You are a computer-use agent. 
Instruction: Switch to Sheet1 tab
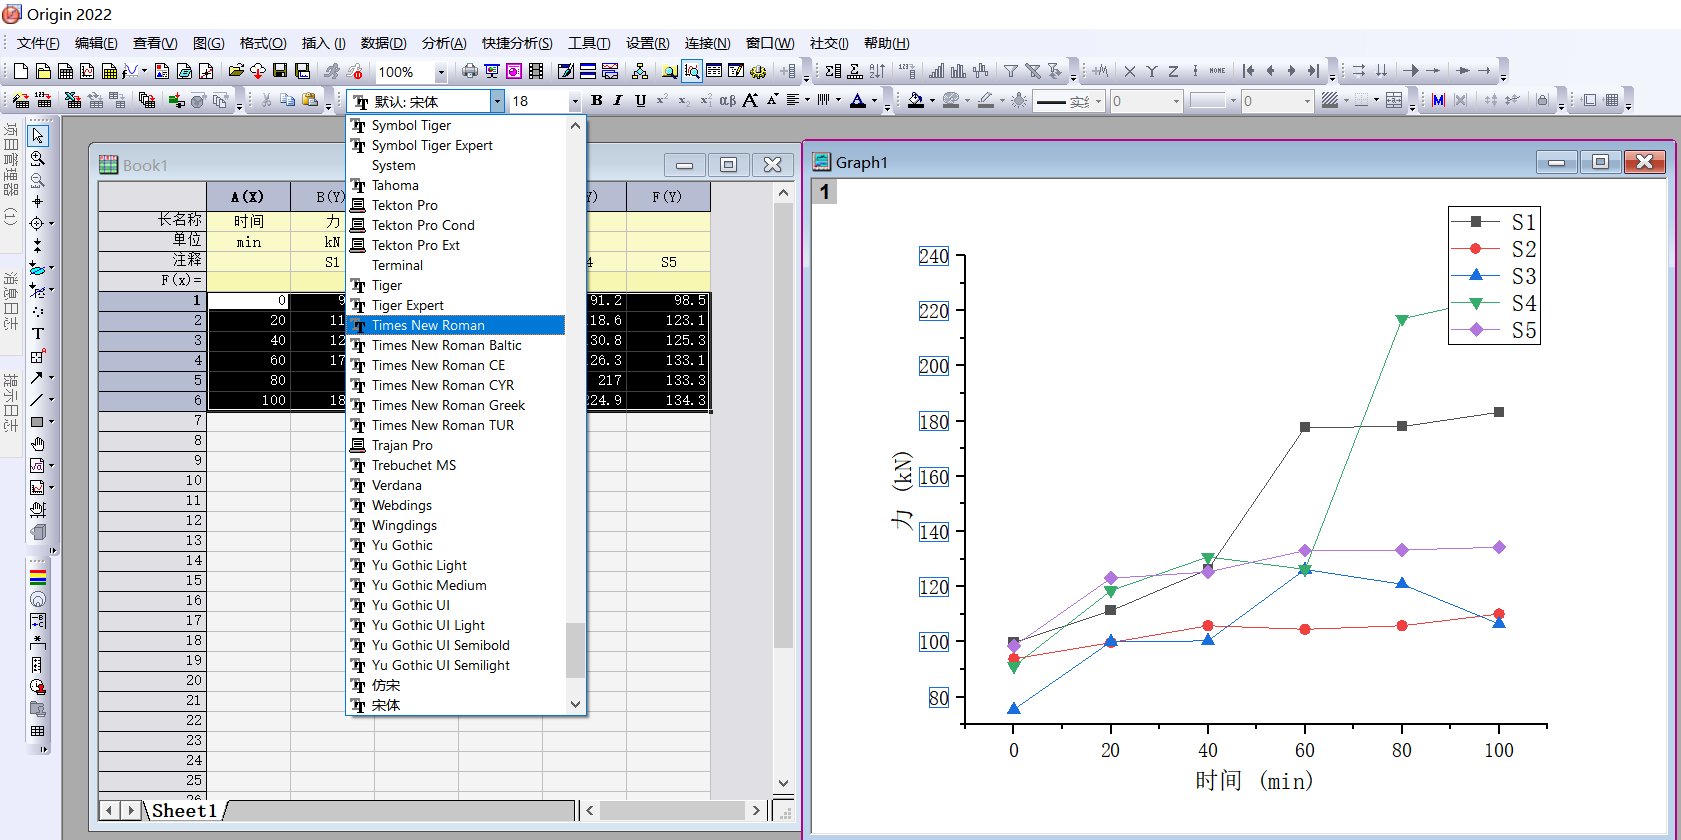pos(184,810)
